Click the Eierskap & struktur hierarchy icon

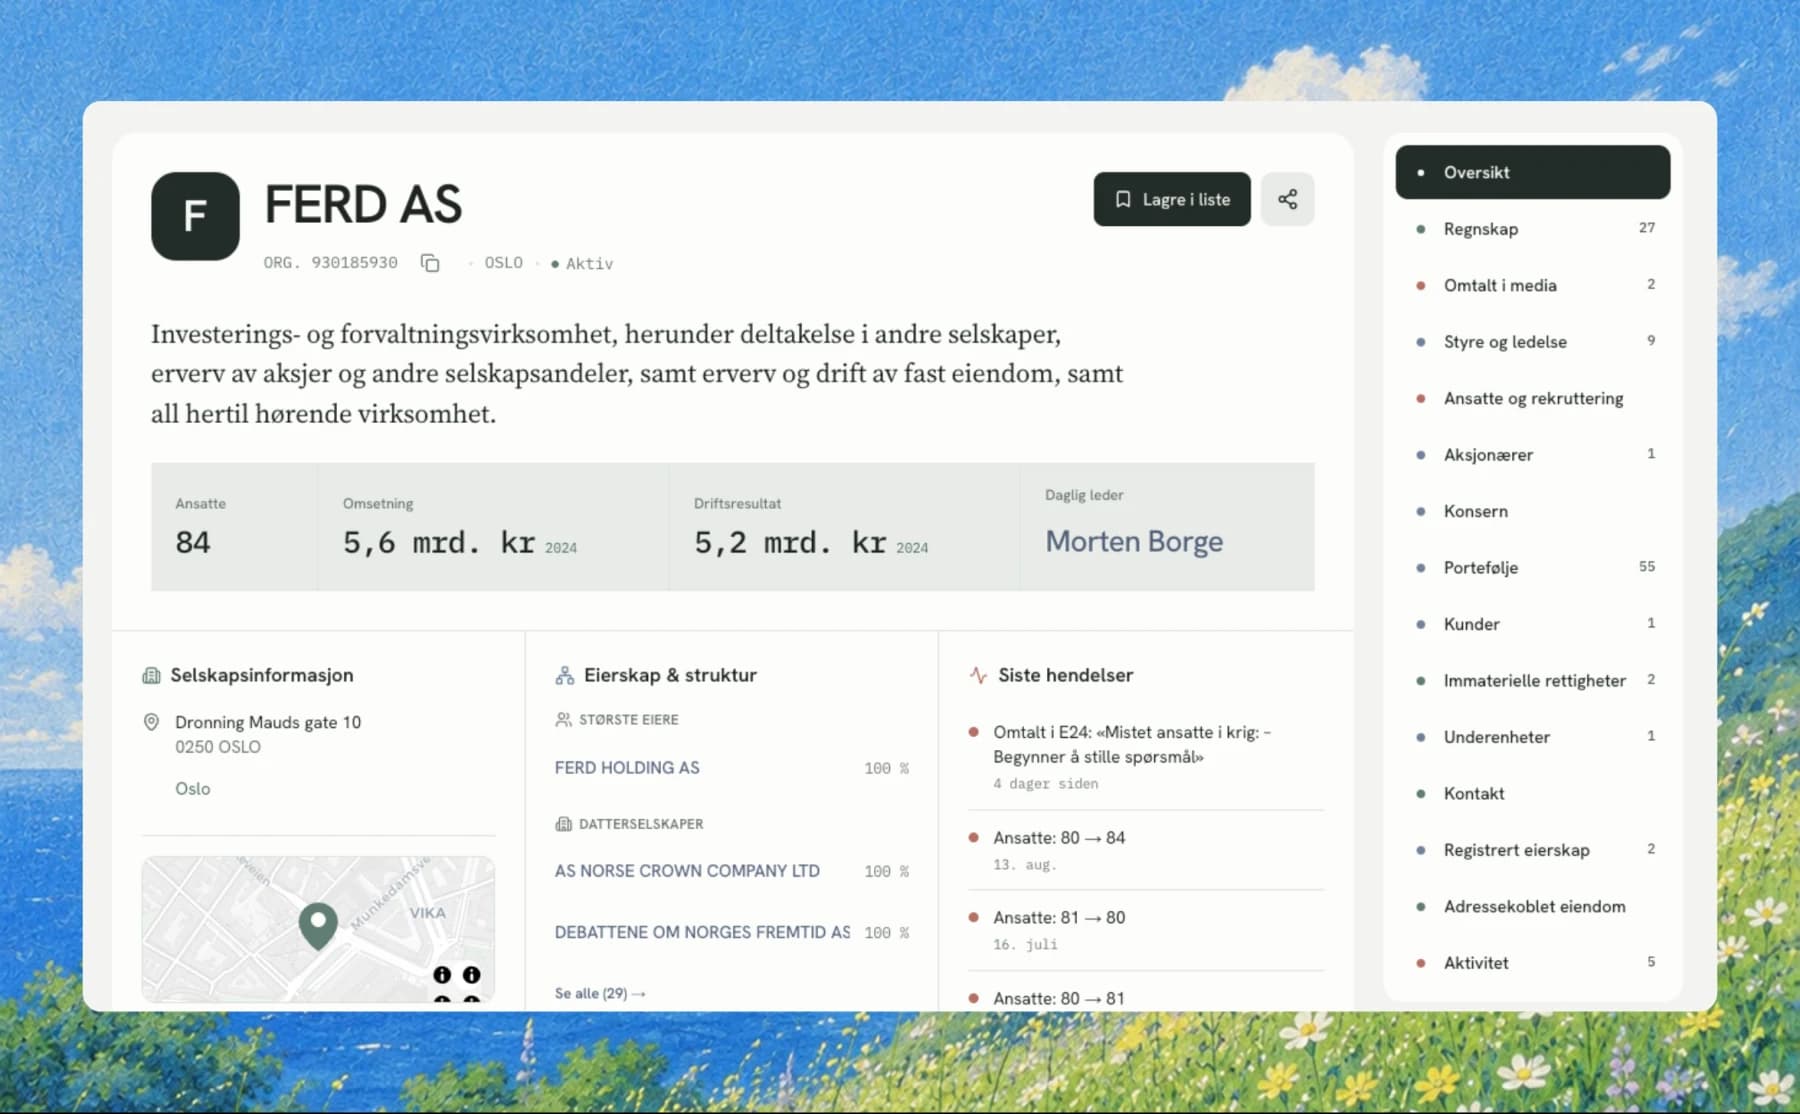click(x=564, y=676)
